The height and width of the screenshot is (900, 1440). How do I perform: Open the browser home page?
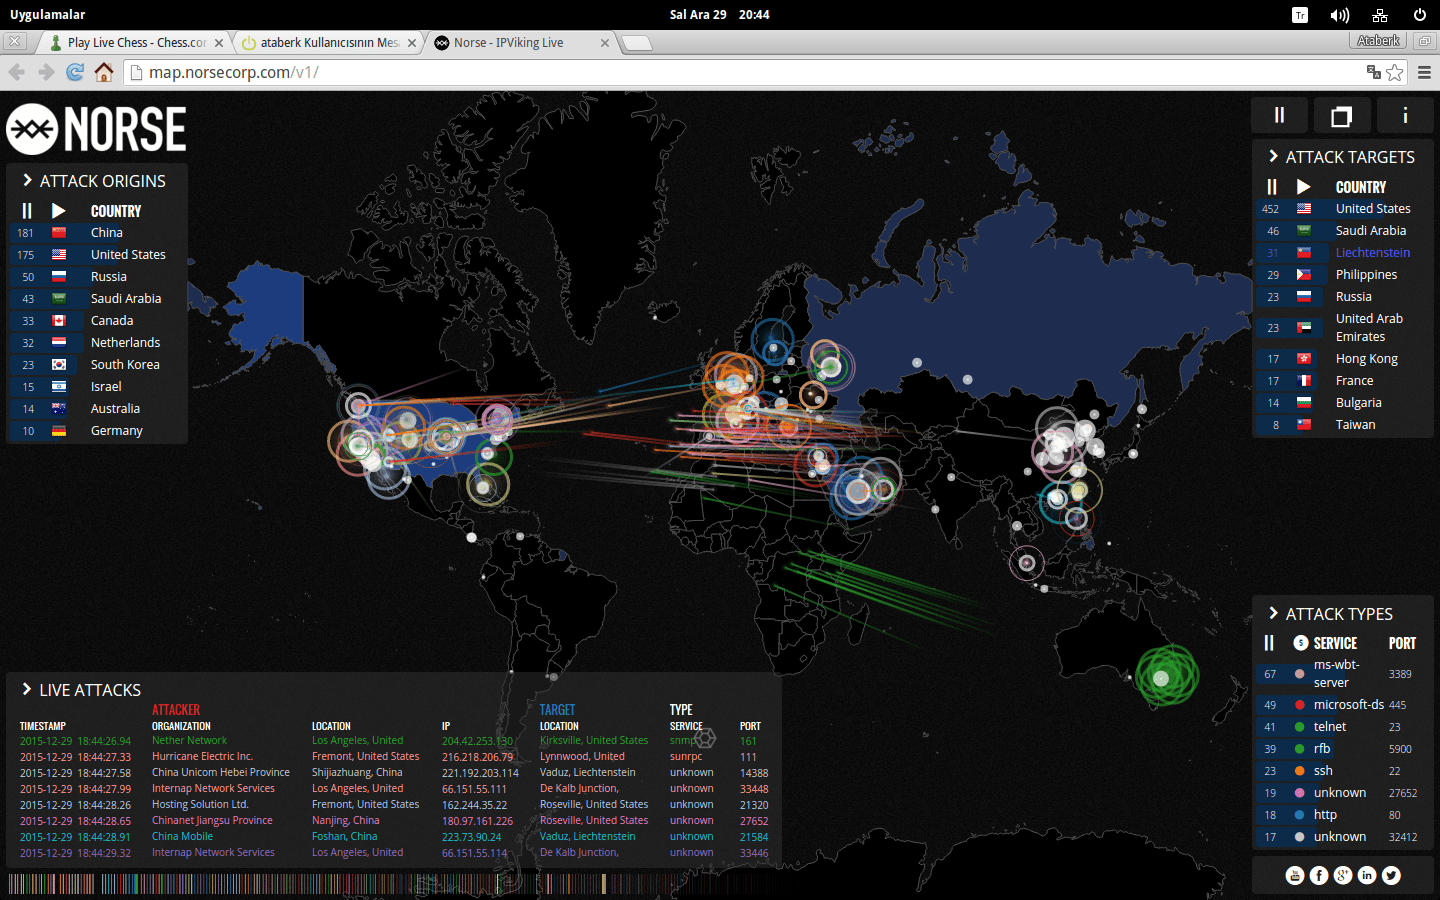104,72
